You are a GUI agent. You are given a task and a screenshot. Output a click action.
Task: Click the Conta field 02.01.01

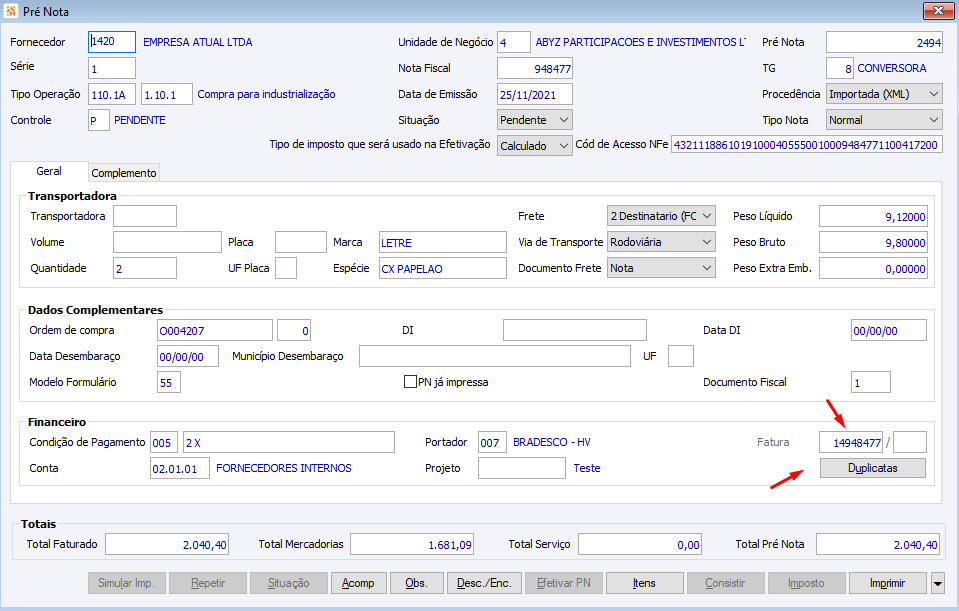coord(180,468)
